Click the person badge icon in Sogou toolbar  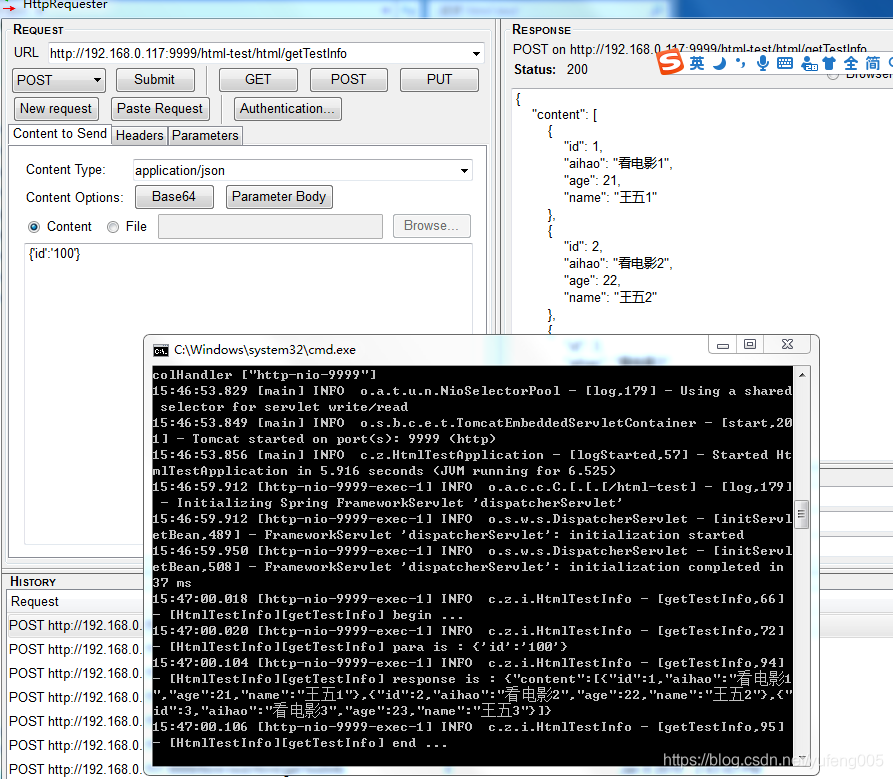808,64
